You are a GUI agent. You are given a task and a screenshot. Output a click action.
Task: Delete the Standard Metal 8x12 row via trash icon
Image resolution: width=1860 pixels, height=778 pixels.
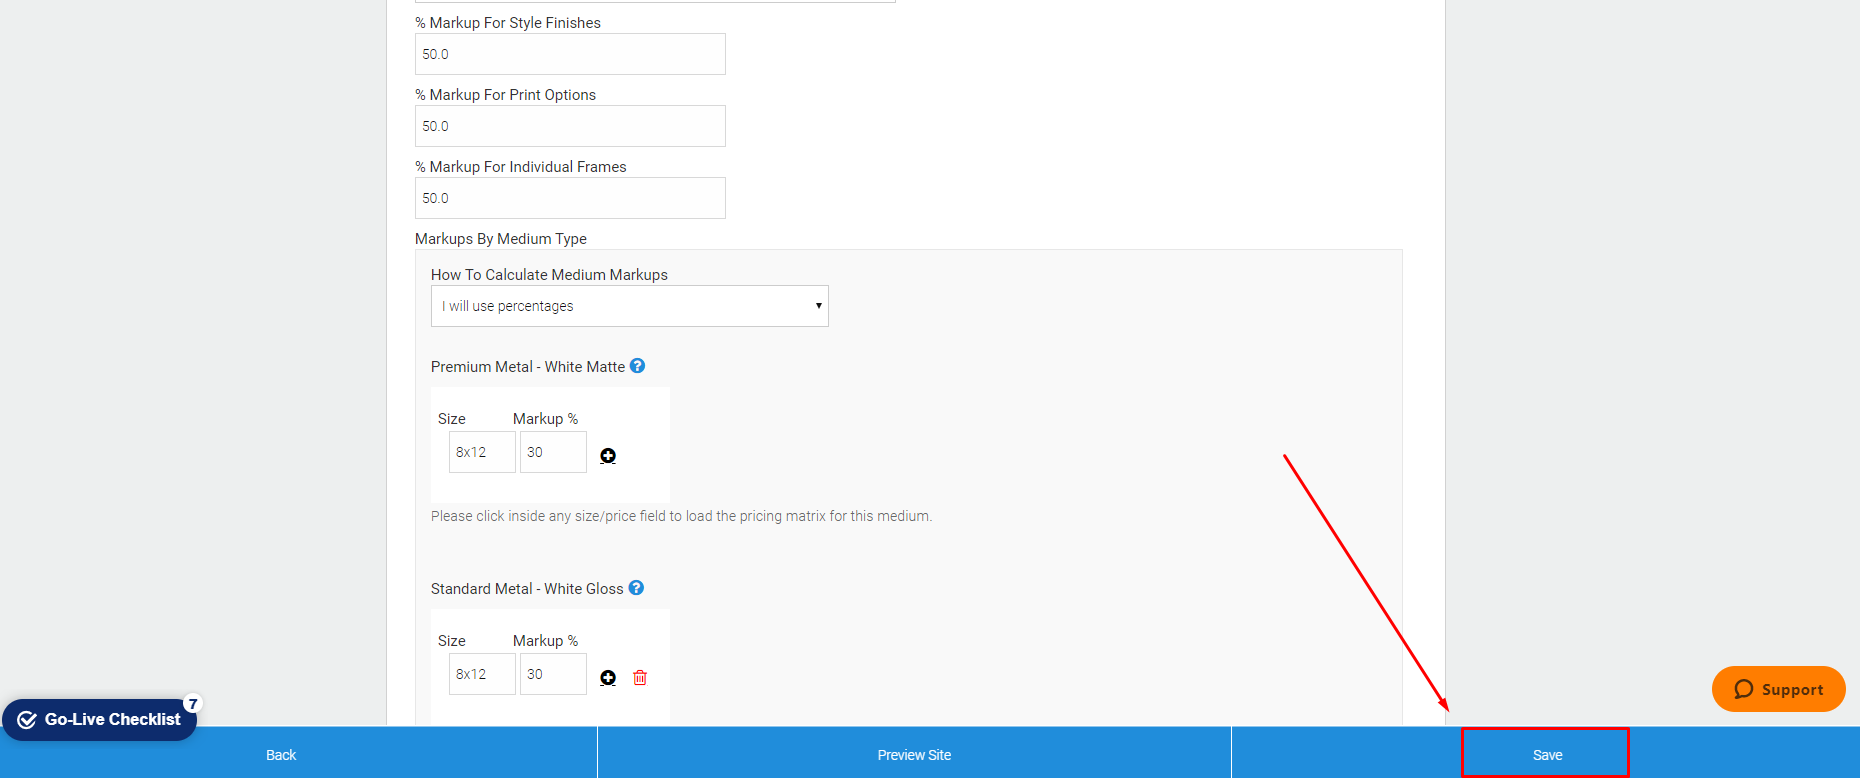640,678
